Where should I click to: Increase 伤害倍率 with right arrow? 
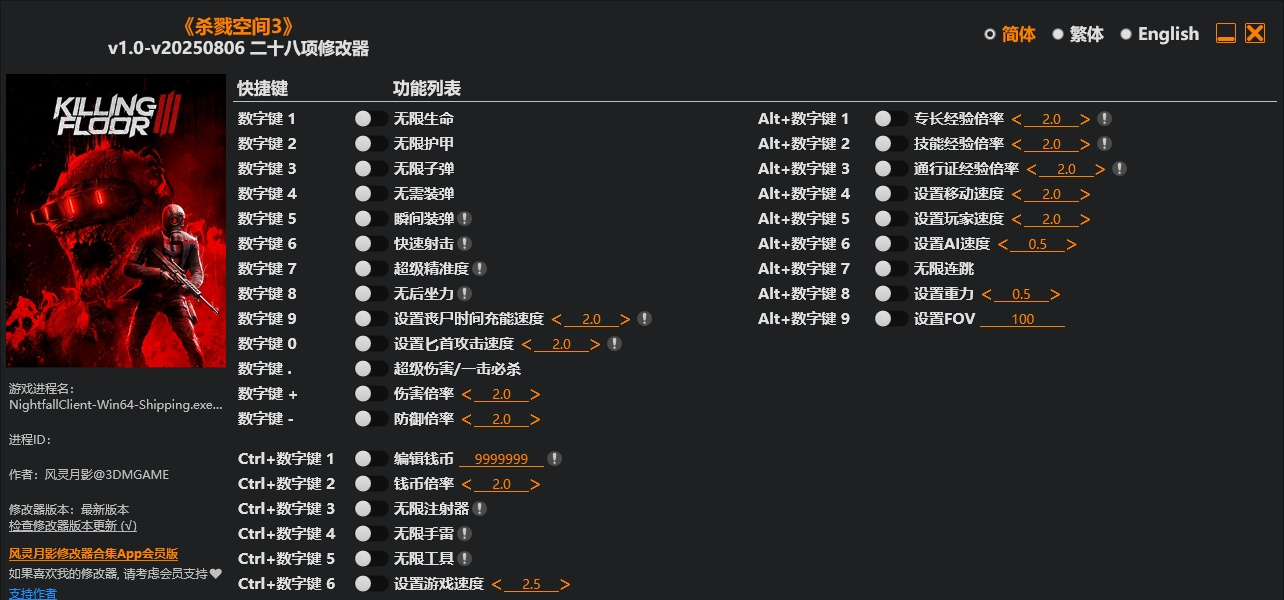535,394
